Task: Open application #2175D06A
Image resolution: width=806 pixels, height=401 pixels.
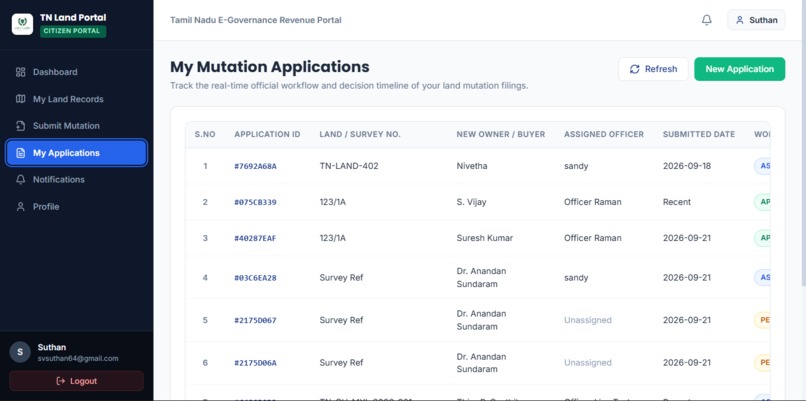Action: tap(255, 363)
